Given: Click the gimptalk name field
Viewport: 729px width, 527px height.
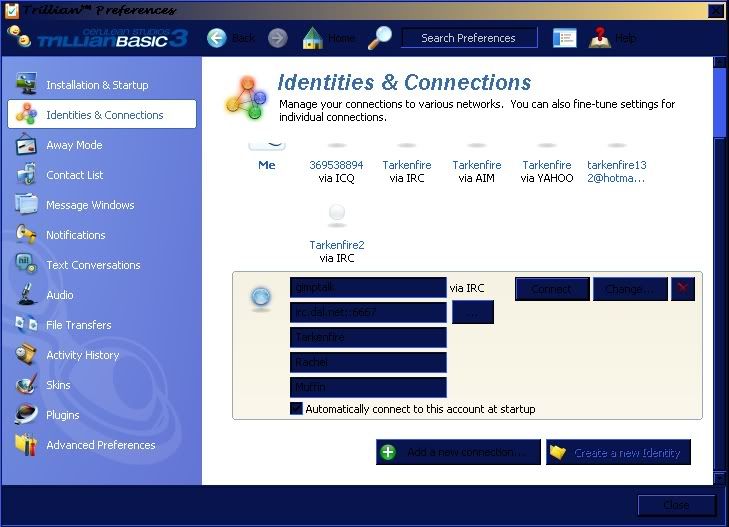Looking at the screenshot, I should [x=368, y=287].
